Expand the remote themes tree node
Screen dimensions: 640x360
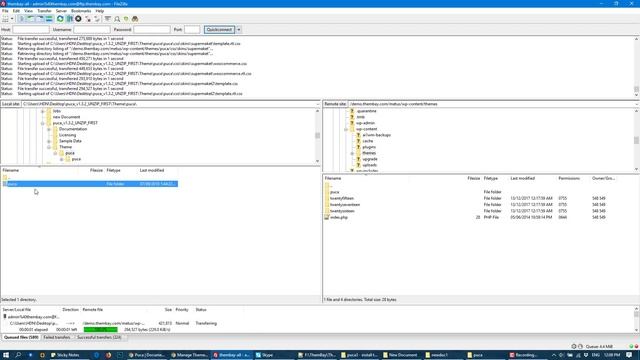point(352,153)
